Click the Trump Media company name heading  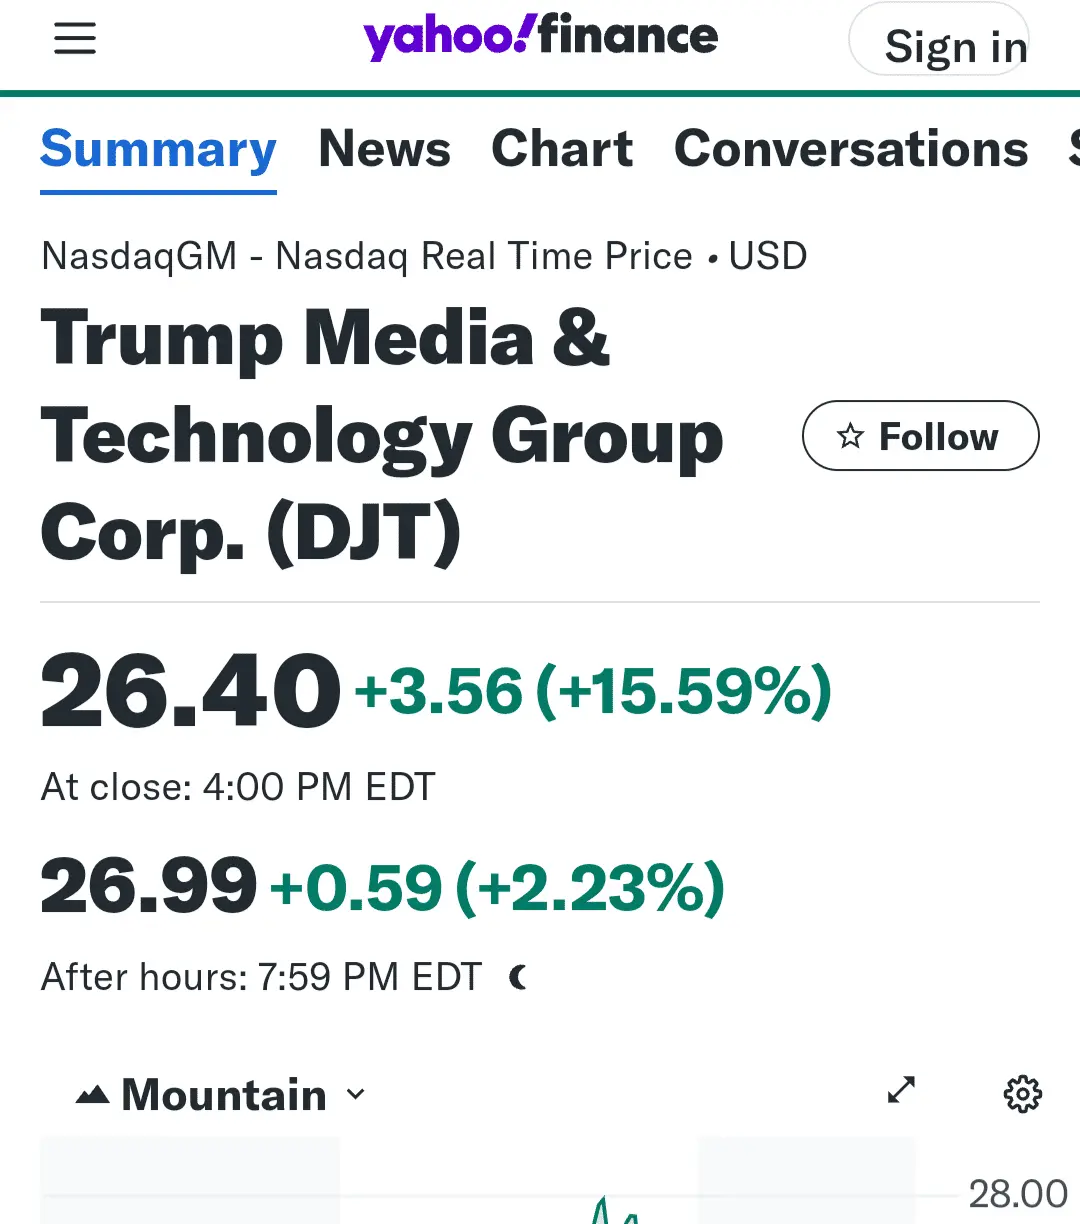click(x=380, y=436)
